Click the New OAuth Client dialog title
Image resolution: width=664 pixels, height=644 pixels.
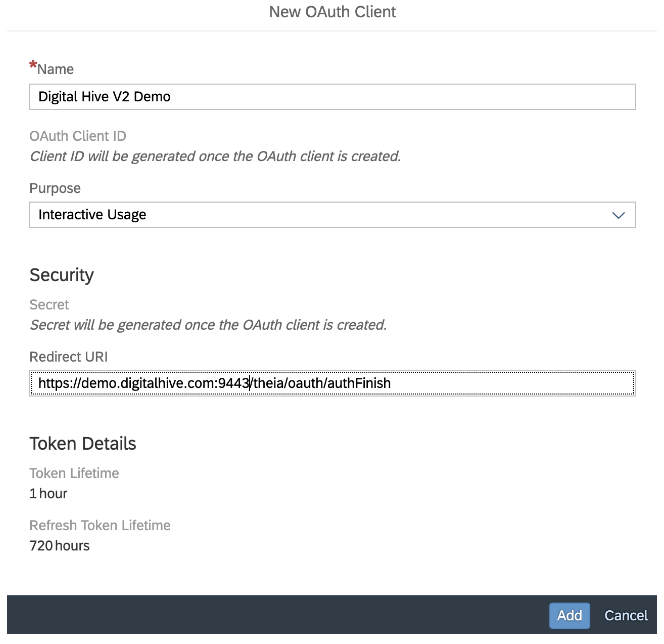coord(332,12)
